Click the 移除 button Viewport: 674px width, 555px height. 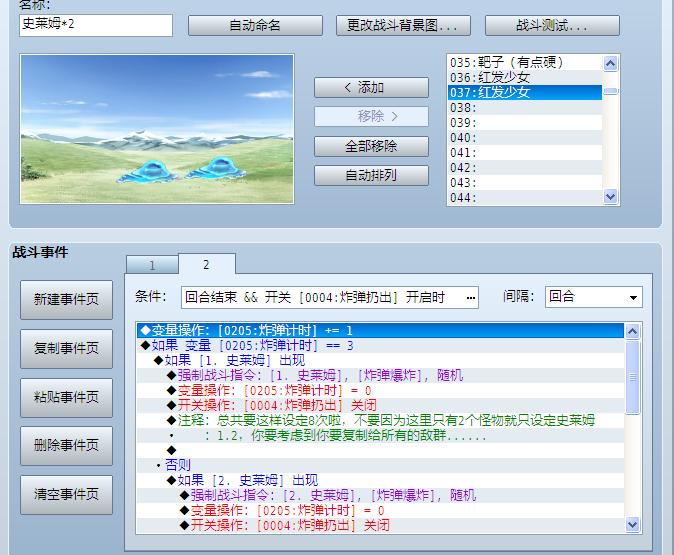(x=371, y=117)
